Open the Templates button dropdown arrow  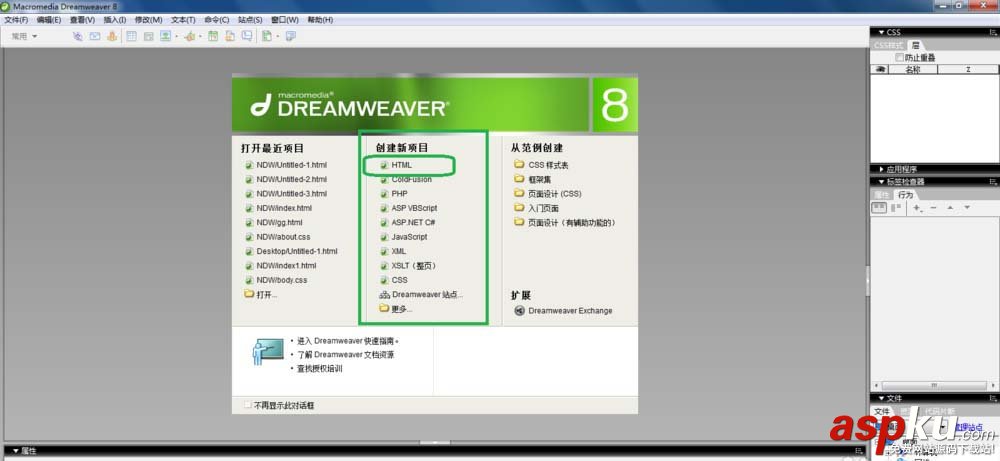pos(279,37)
